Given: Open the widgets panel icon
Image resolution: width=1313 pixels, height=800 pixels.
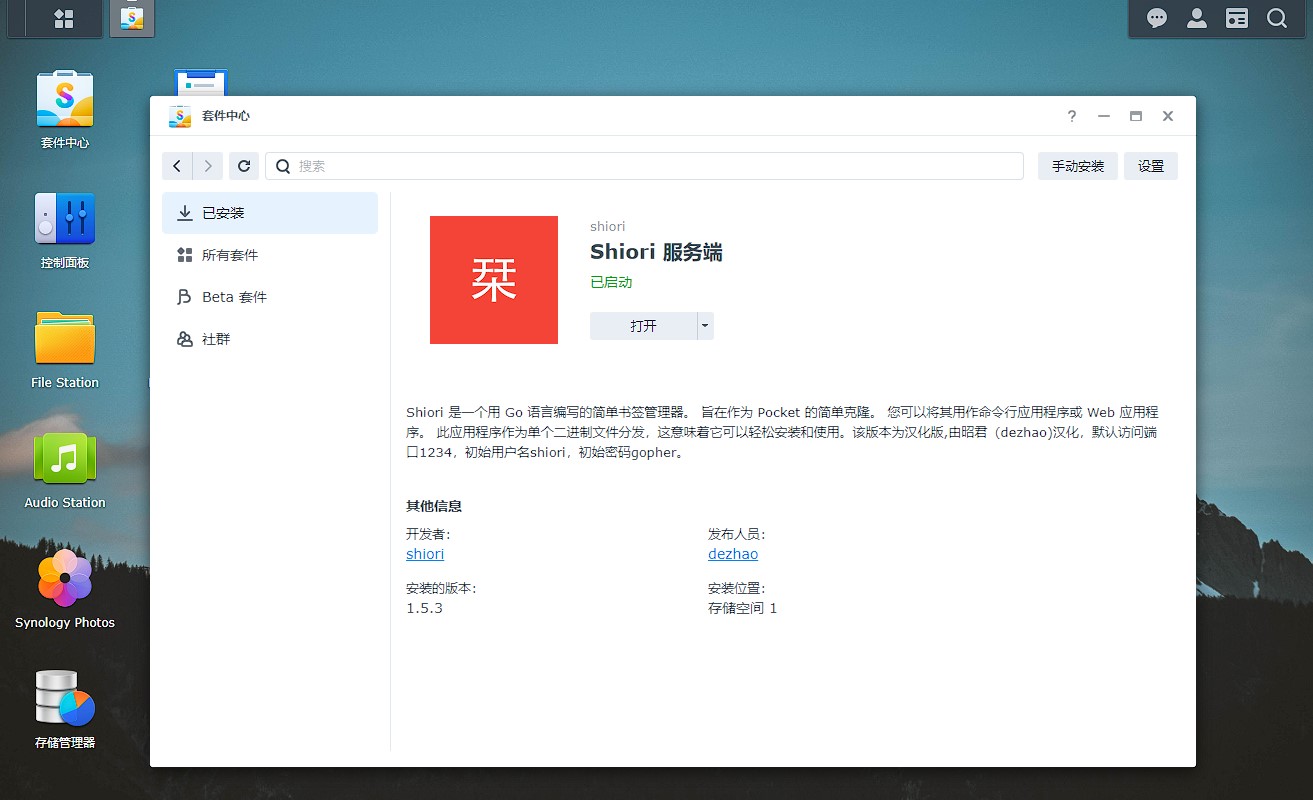Looking at the screenshot, I should click(x=1237, y=18).
